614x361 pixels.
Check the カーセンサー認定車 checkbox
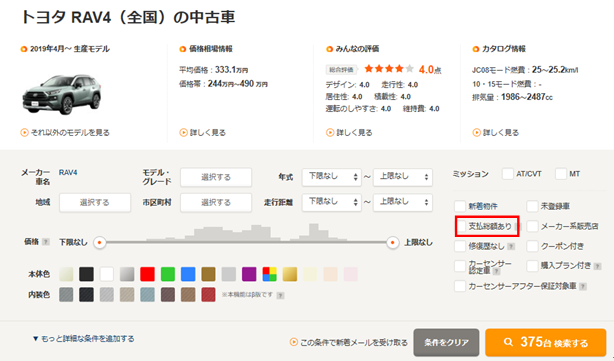pyautogui.click(x=460, y=266)
